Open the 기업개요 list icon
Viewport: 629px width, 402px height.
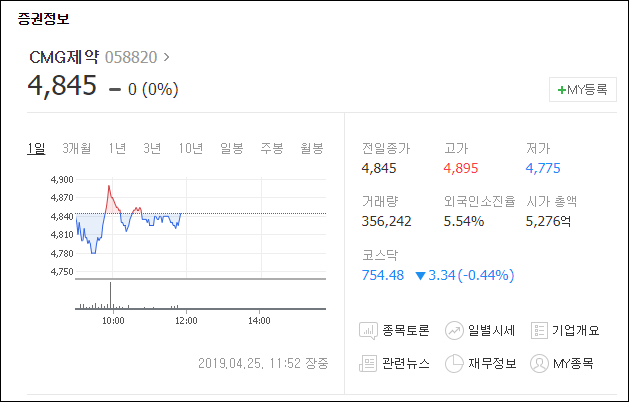tap(539, 331)
